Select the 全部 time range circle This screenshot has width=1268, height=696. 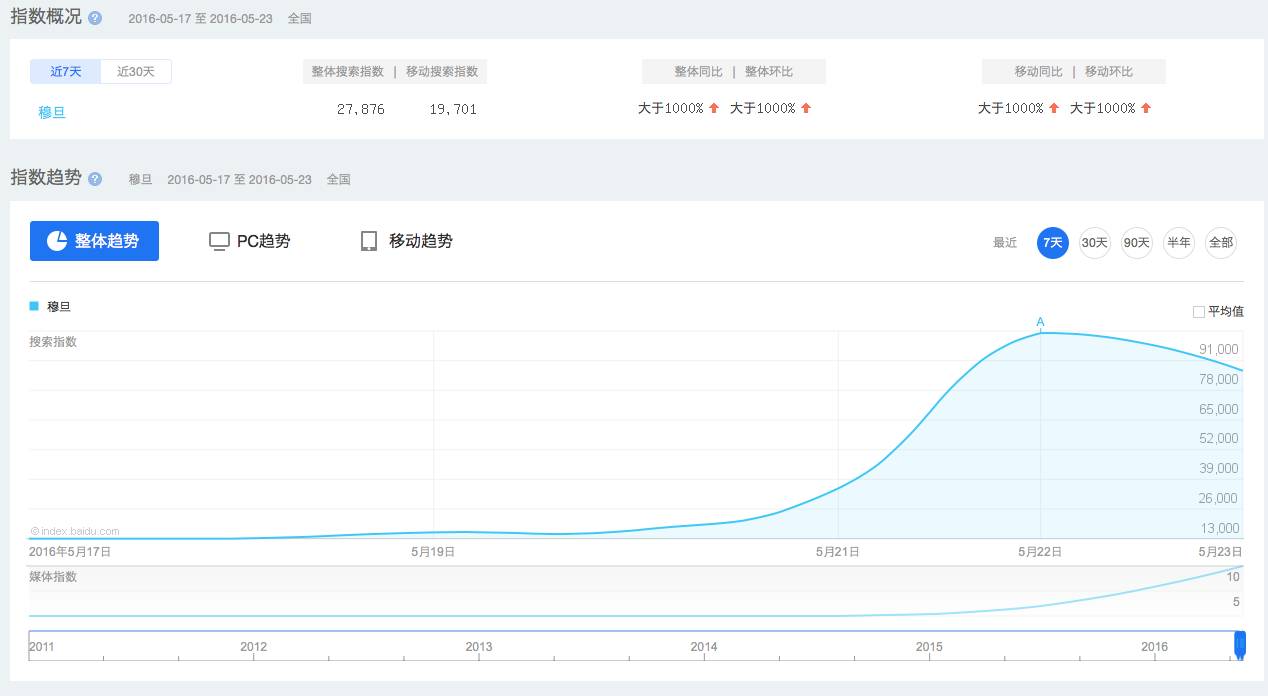(x=1221, y=243)
